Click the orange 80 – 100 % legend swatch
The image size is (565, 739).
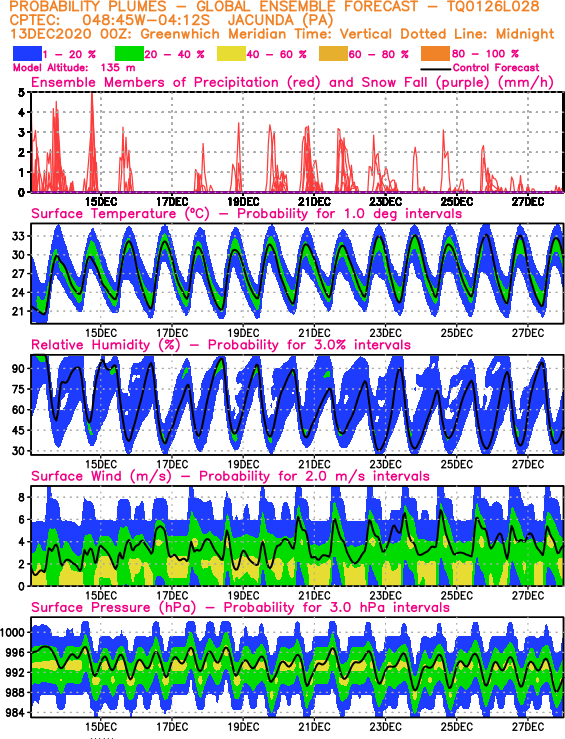[x=435, y=54]
